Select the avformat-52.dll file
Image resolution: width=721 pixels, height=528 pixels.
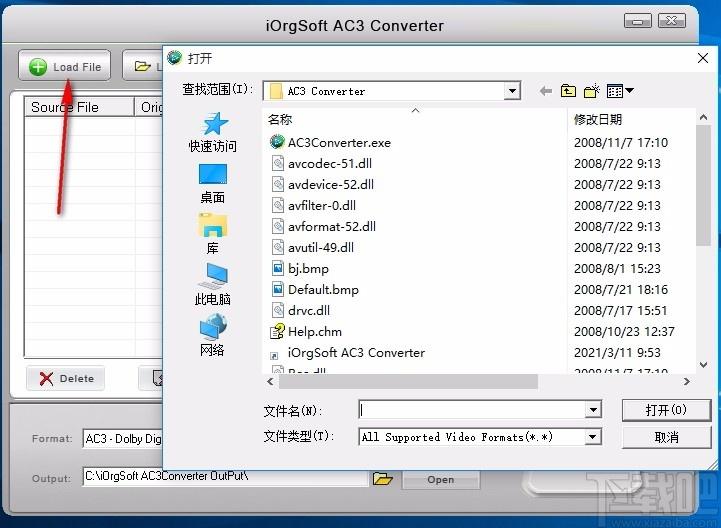pos(332,227)
